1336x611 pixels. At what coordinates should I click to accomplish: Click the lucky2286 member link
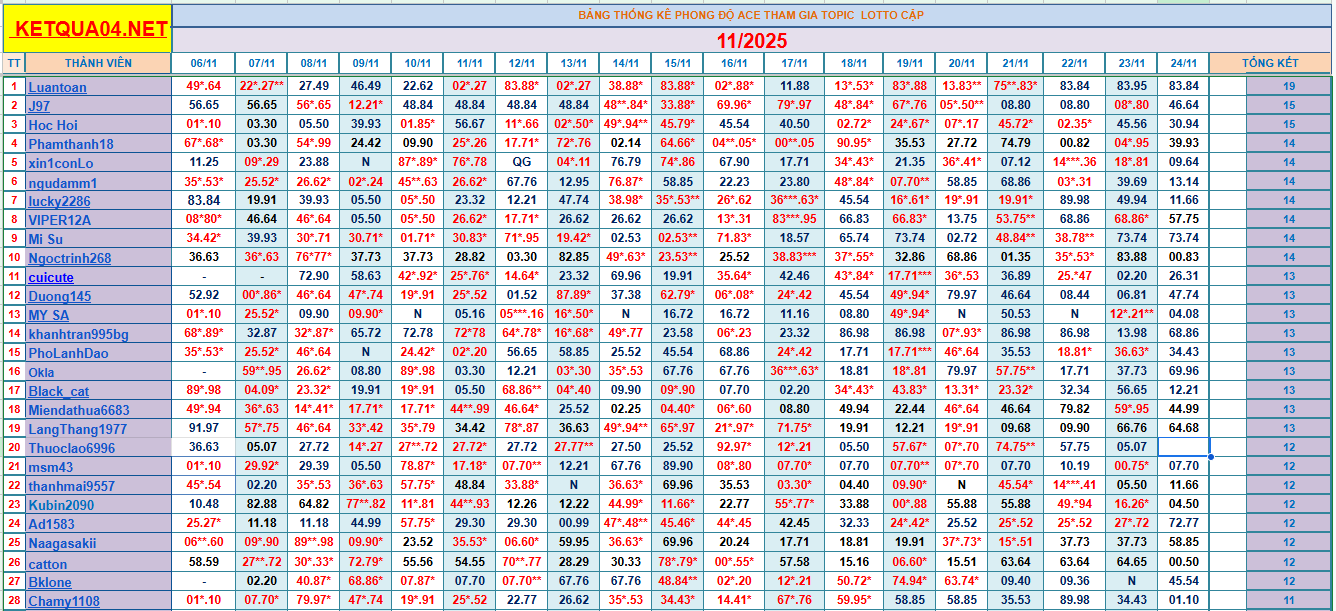tap(58, 201)
